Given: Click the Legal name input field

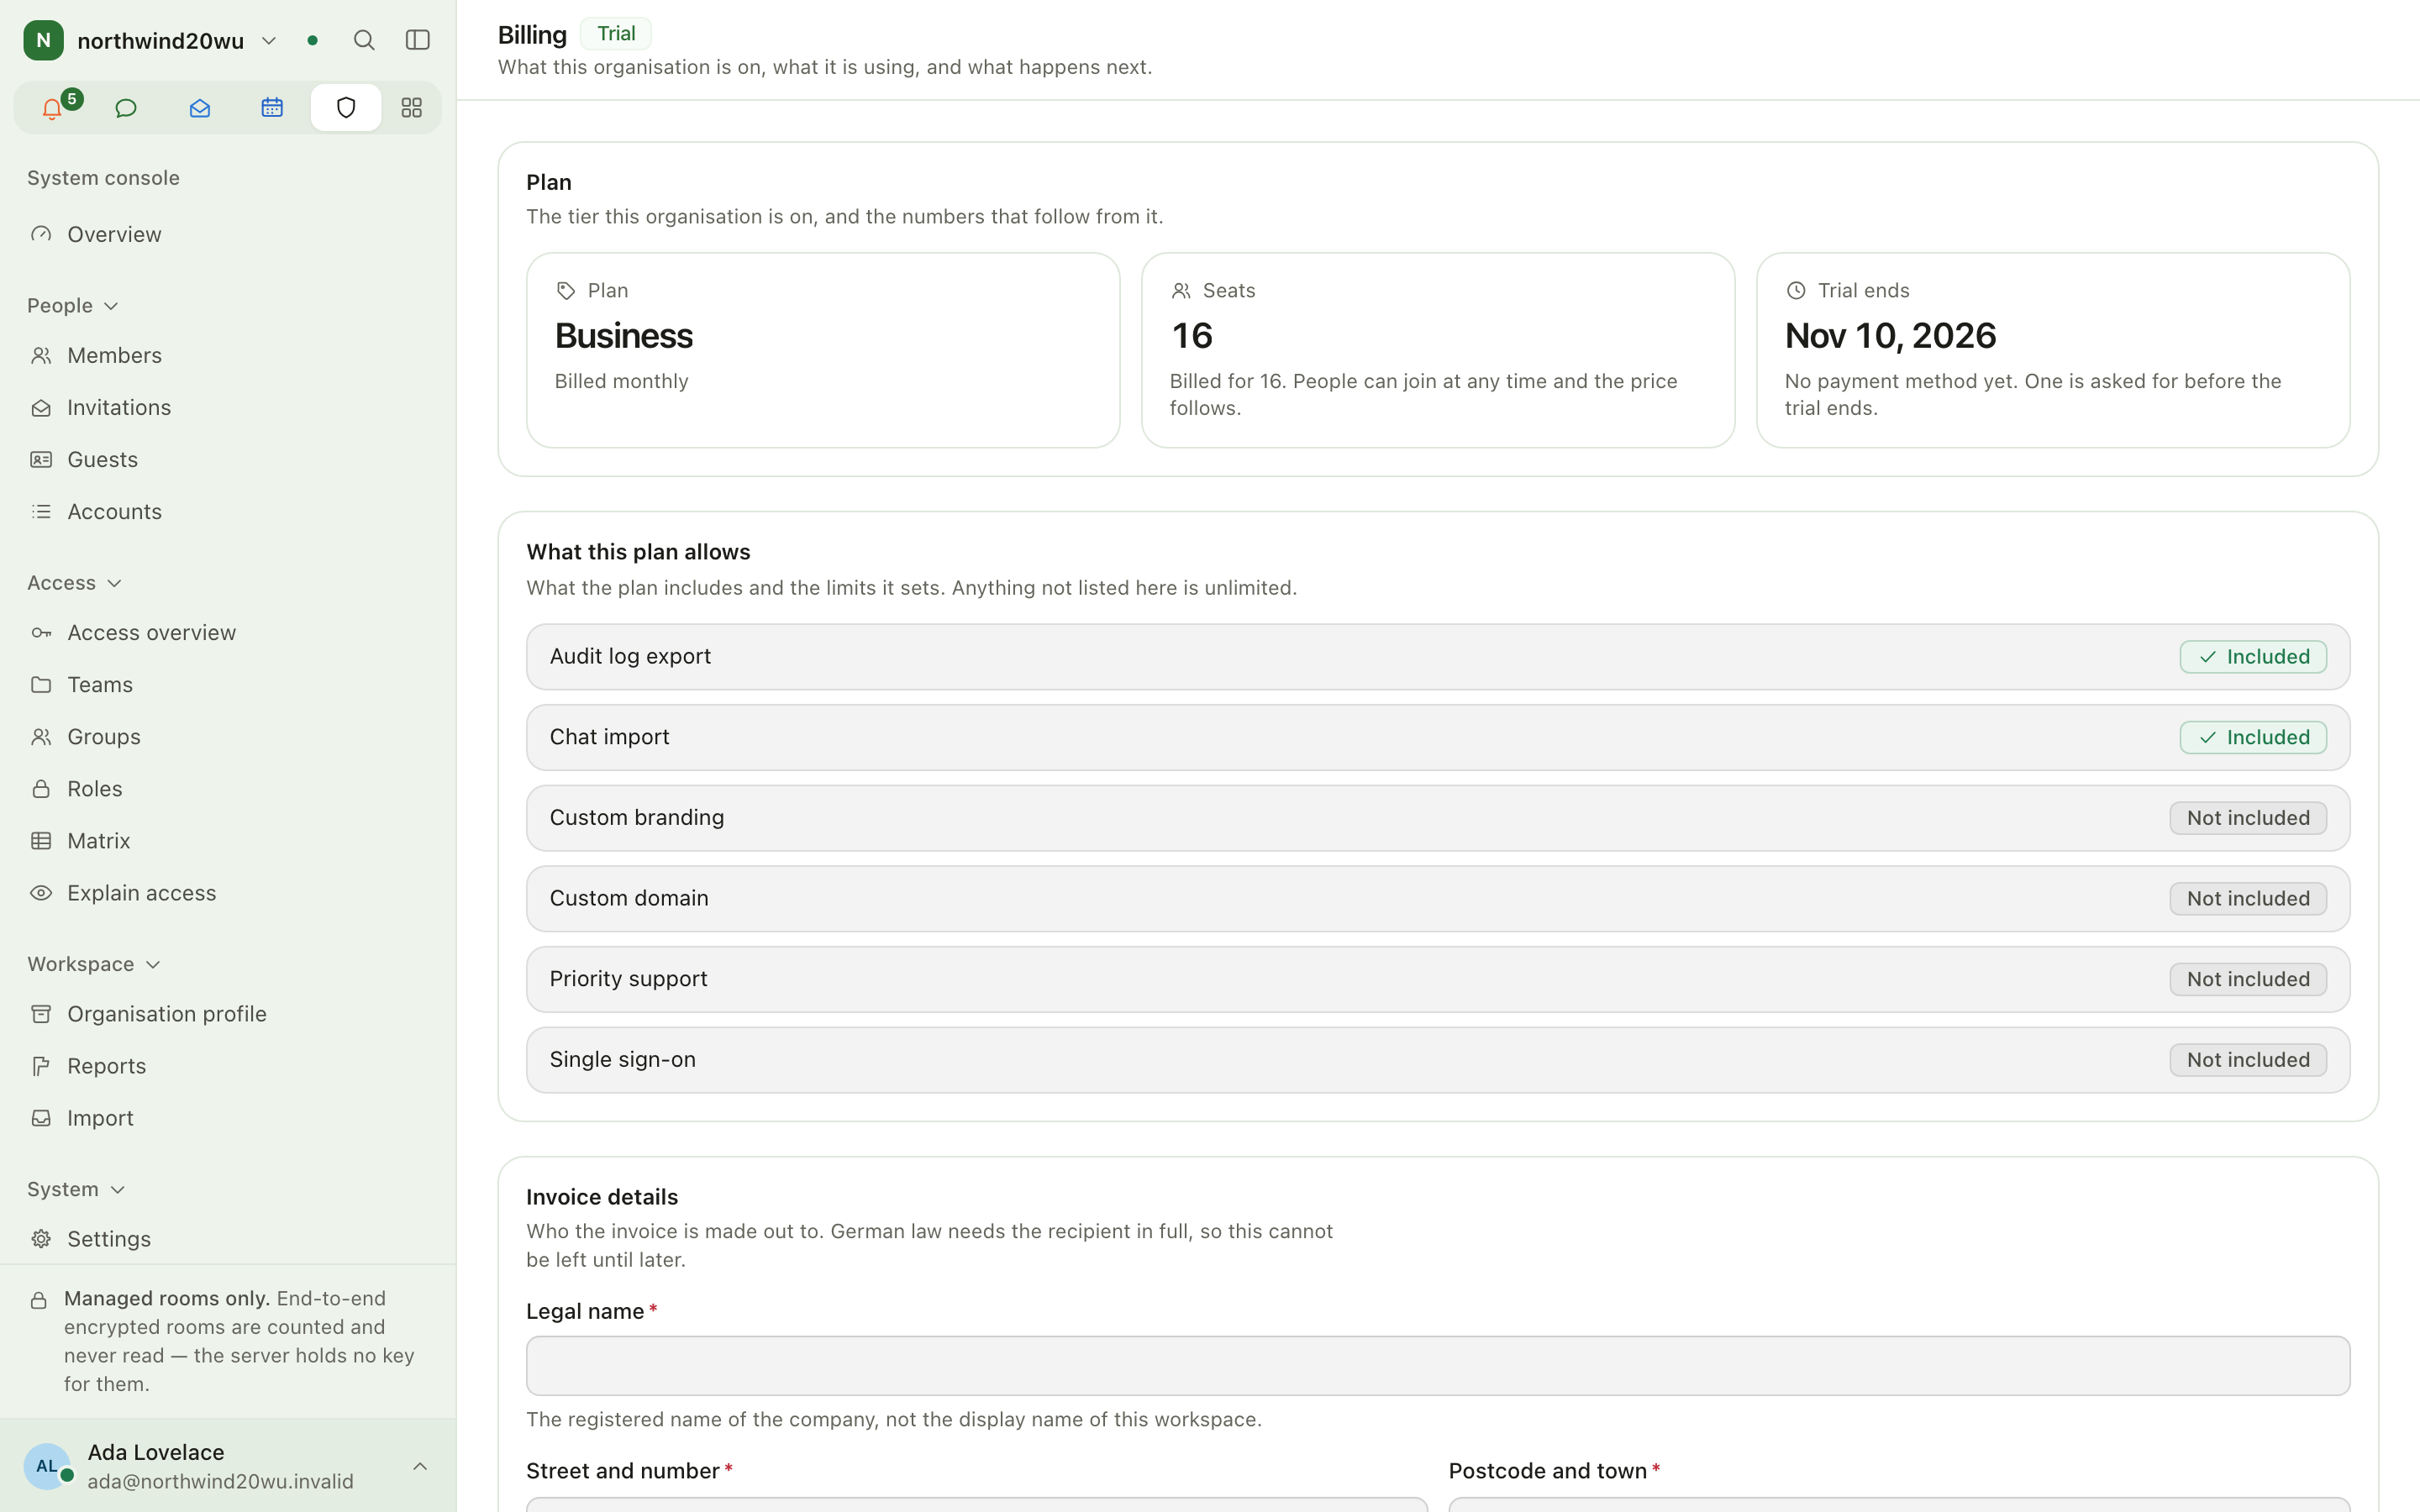Looking at the screenshot, I should tap(1438, 1365).
